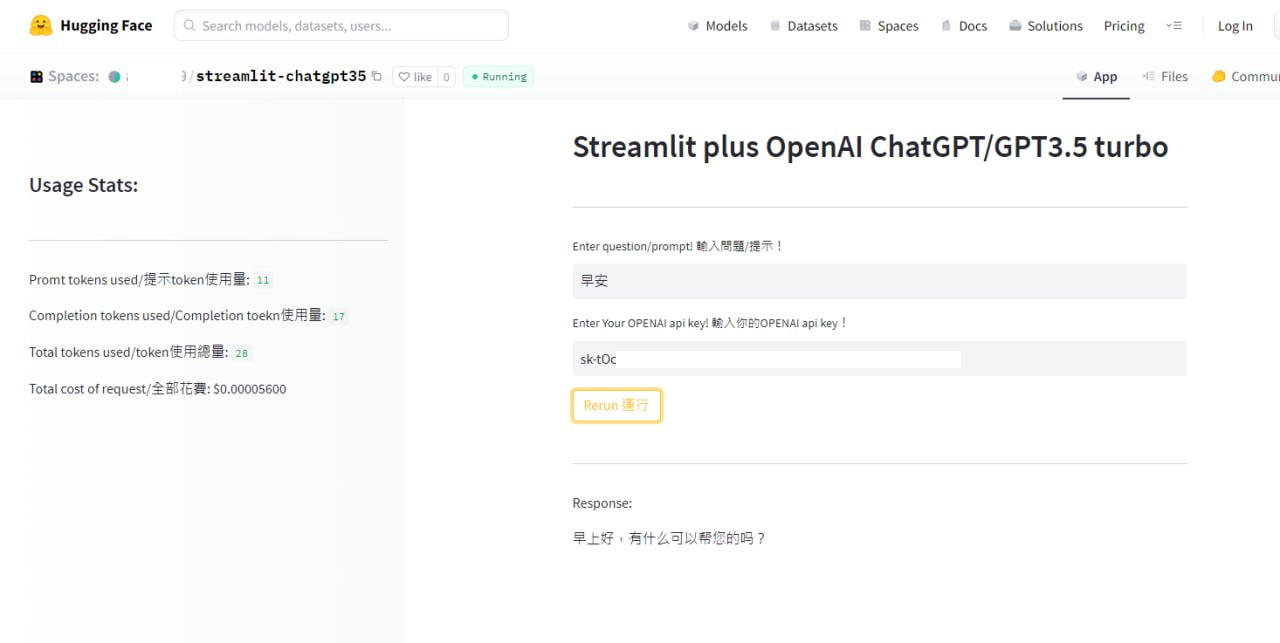The width and height of the screenshot is (1280, 643).
Task: Open the Spaces page
Action: pyautogui.click(x=888, y=26)
